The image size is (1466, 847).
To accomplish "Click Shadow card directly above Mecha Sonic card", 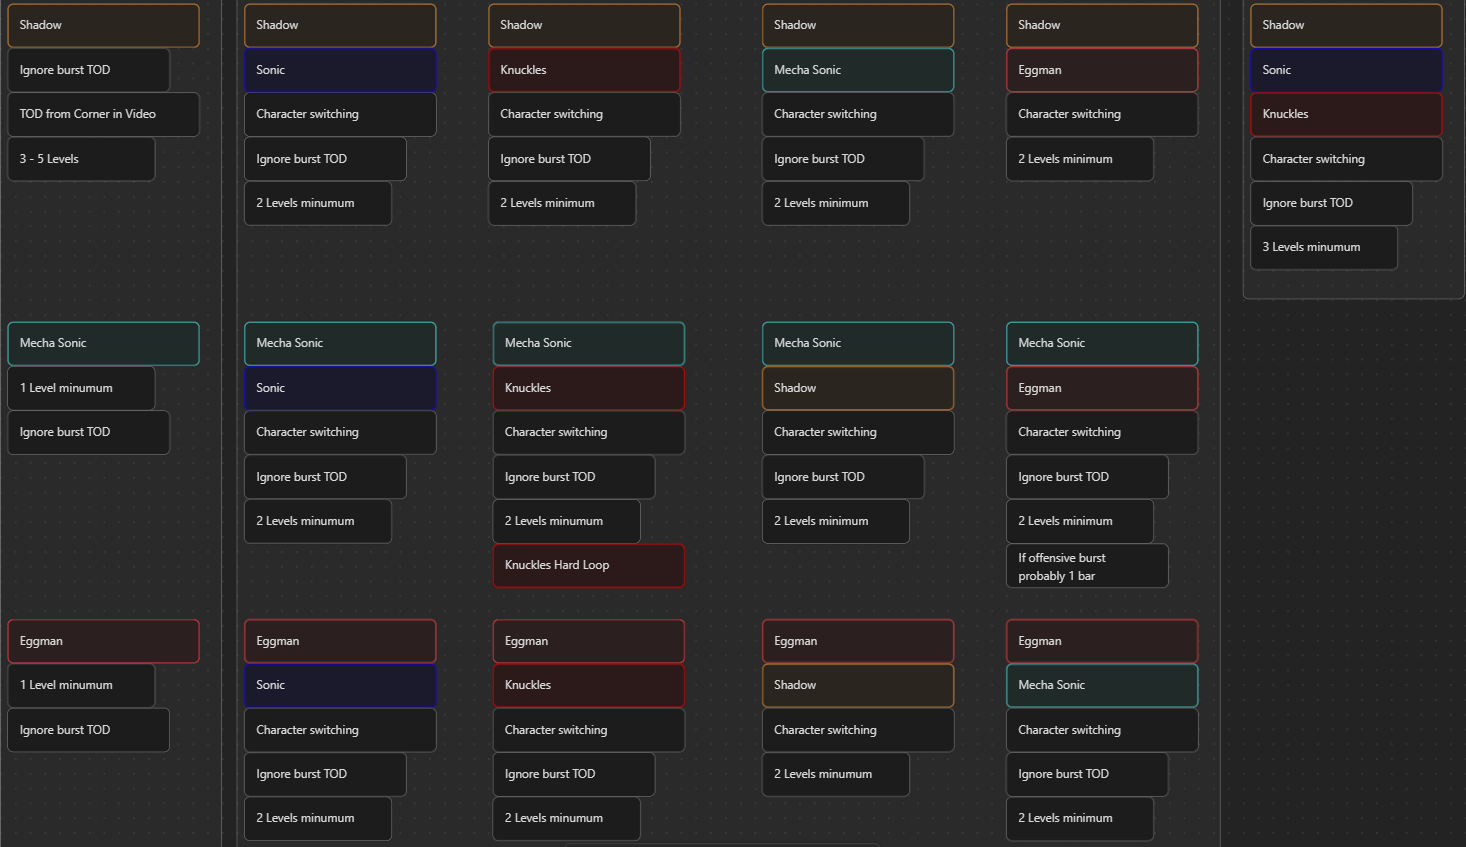I will pyautogui.click(x=858, y=25).
